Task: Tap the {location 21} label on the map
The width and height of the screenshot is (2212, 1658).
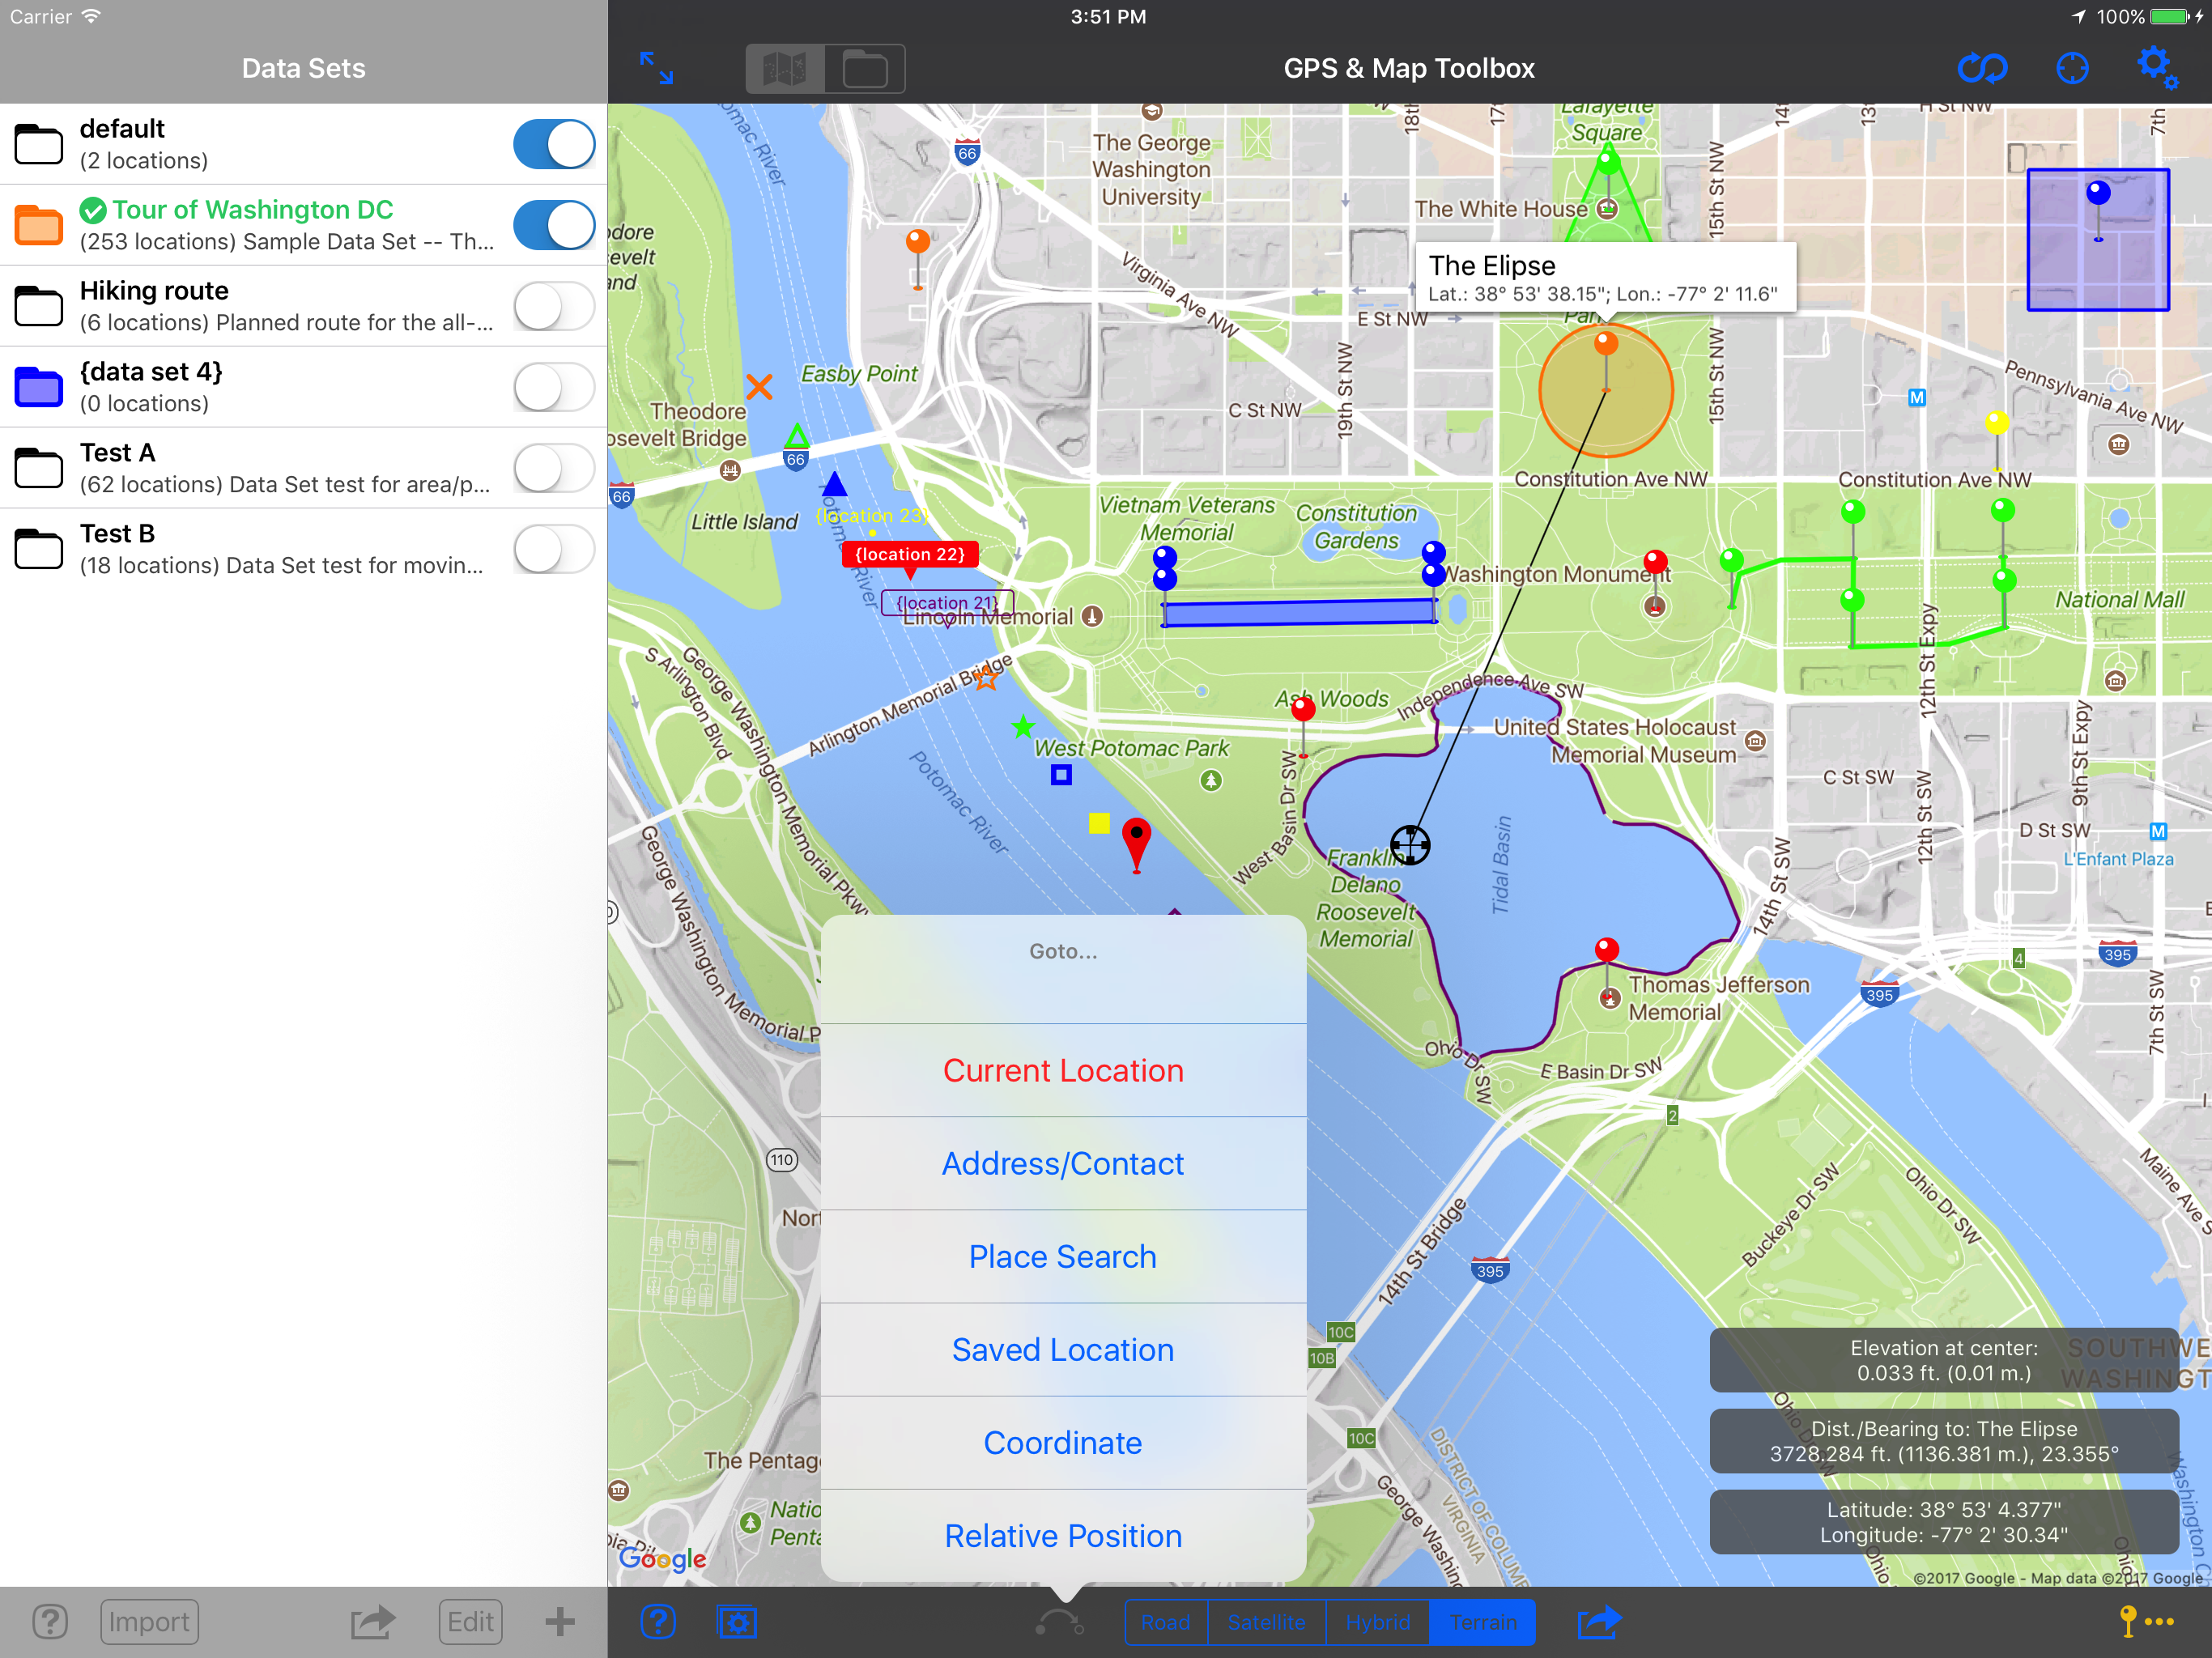Action: pos(947,602)
